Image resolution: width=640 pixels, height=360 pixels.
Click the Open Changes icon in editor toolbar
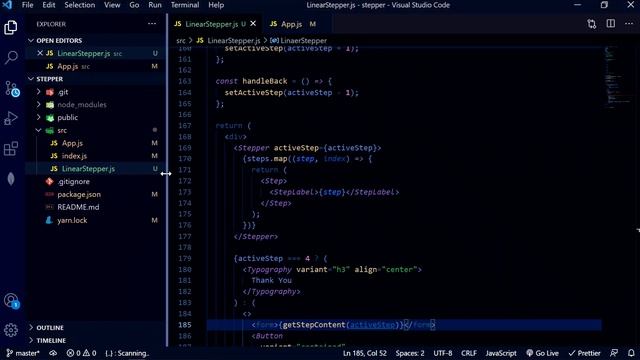point(592,24)
